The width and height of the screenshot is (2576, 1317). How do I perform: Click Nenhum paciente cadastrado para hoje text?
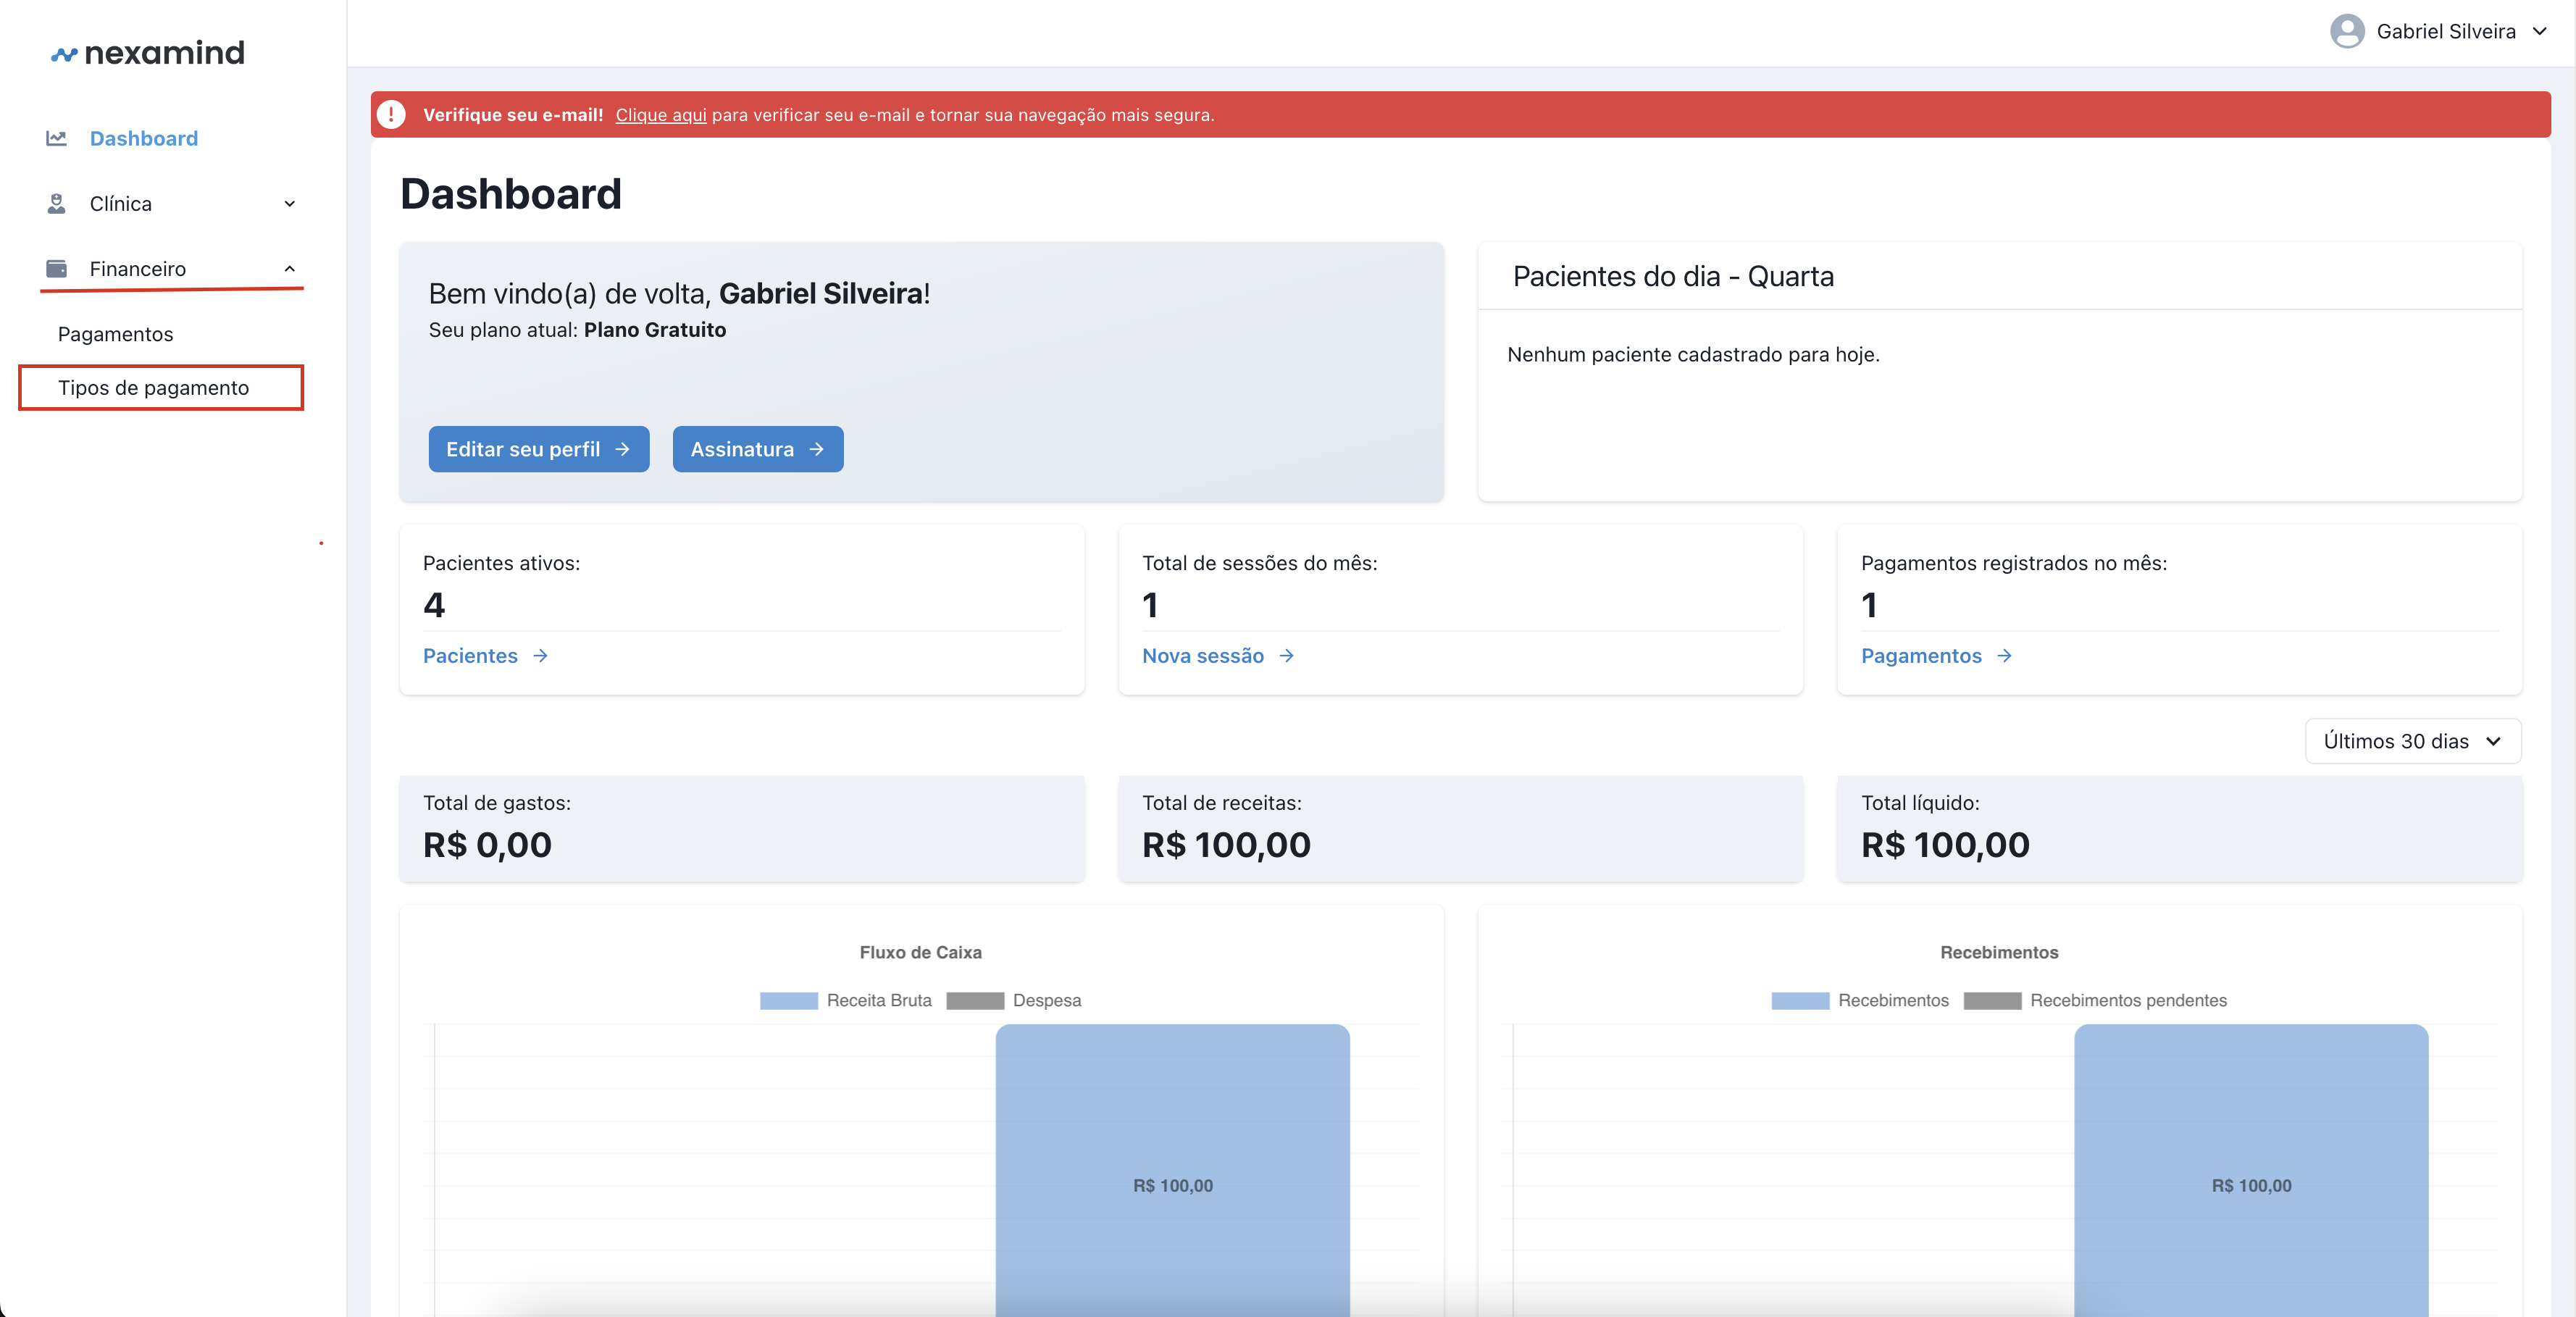click(1693, 355)
